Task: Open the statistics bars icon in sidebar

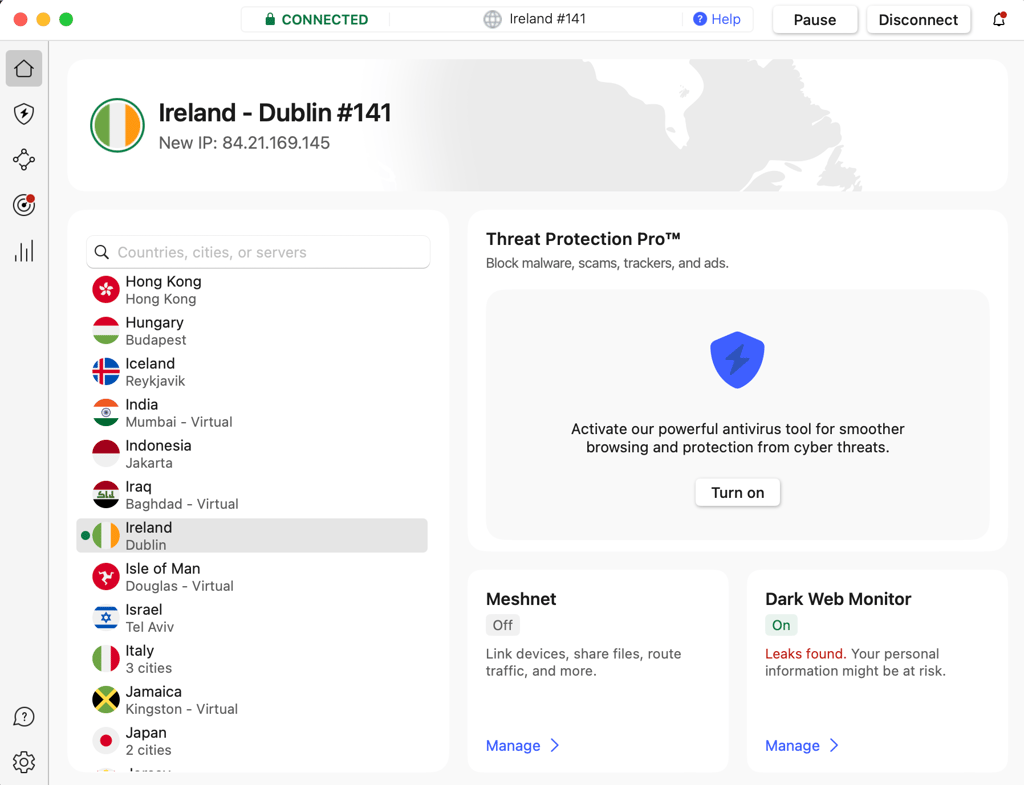Action: [24, 251]
